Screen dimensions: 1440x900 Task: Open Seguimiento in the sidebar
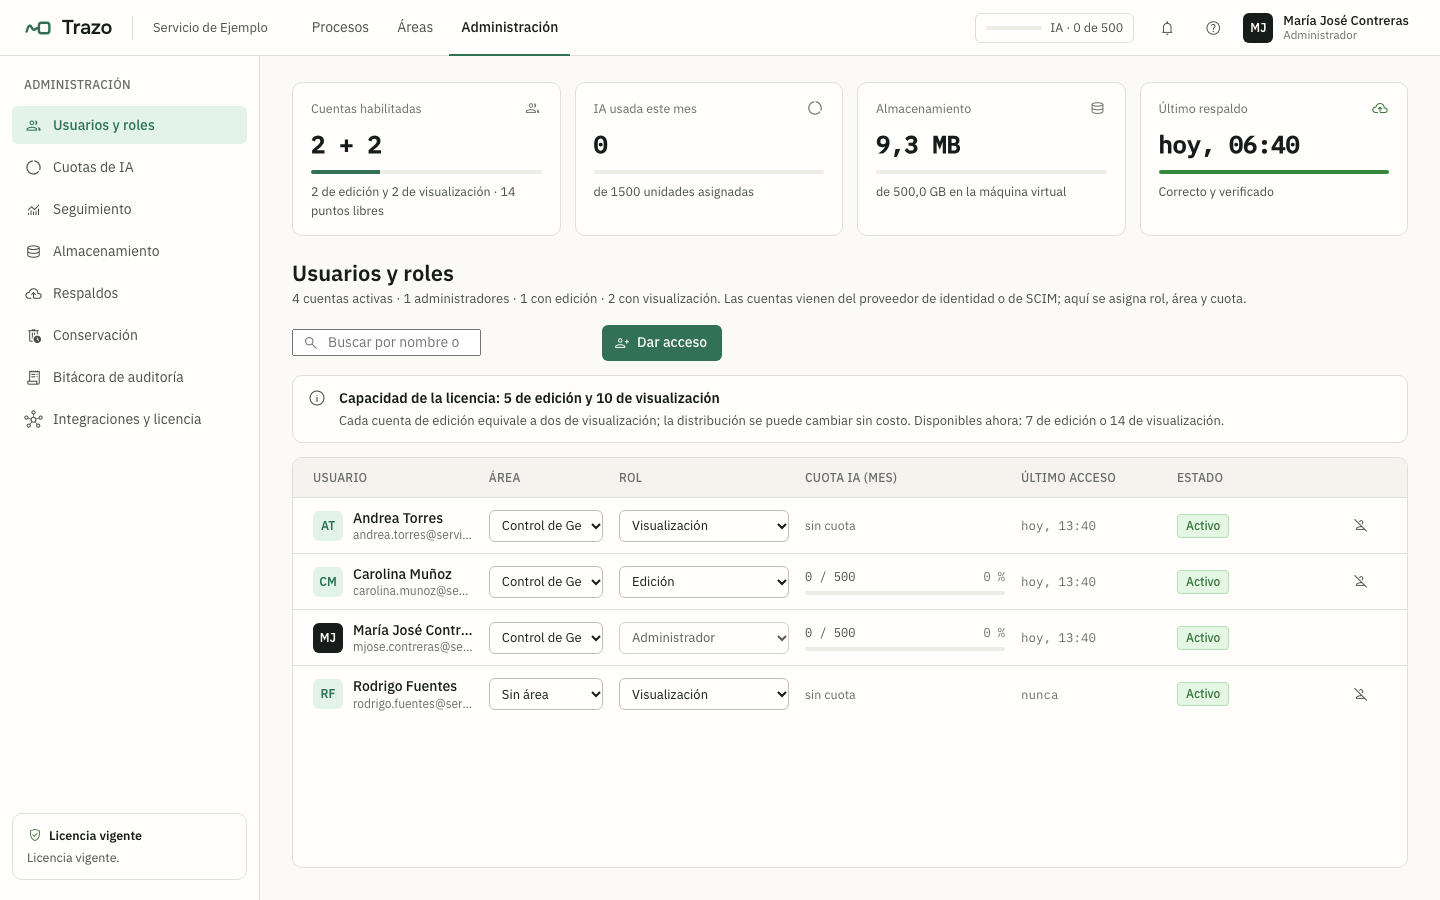pyautogui.click(x=129, y=209)
